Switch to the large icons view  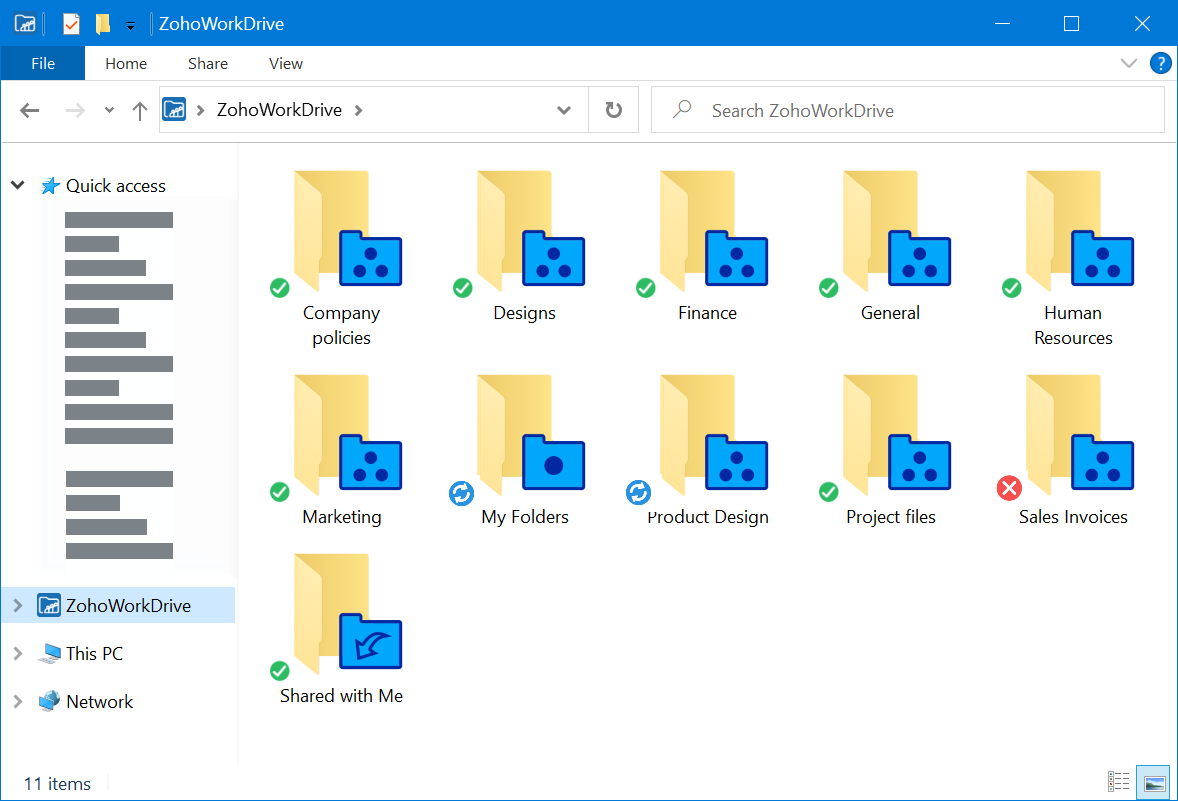1153,782
